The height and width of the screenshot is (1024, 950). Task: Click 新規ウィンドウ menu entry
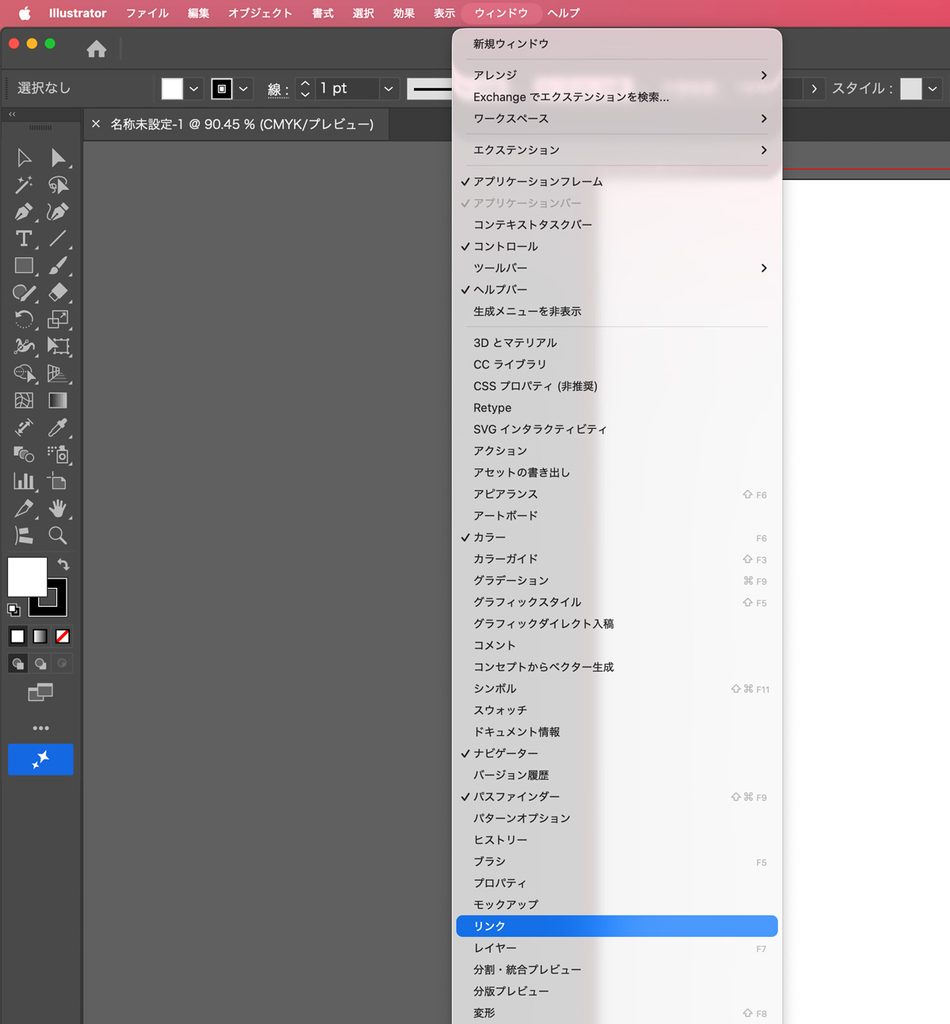pos(617,44)
